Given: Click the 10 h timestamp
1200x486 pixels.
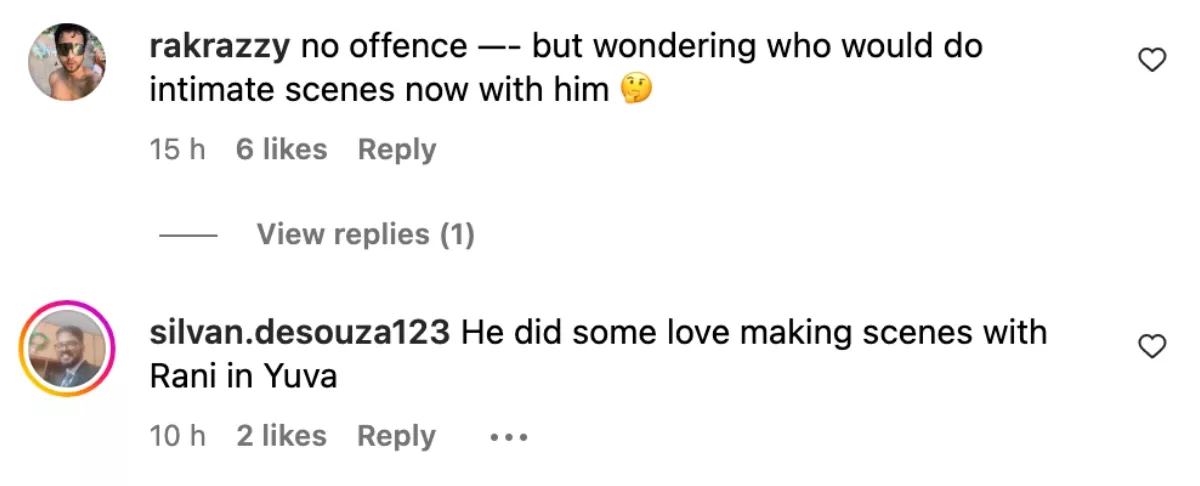Looking at the screenshot, I should (177, 436).
